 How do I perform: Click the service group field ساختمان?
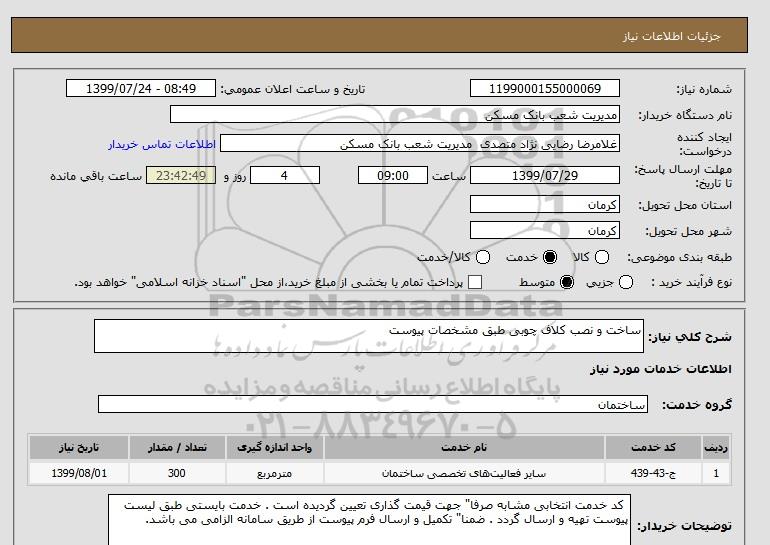[373, 404]
